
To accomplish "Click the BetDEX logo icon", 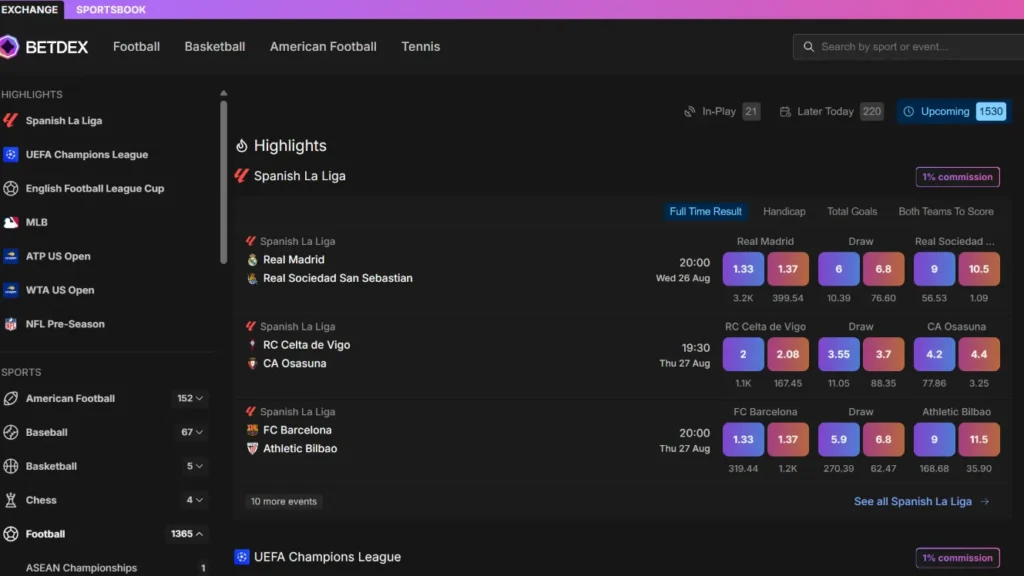I will (9, 47).
